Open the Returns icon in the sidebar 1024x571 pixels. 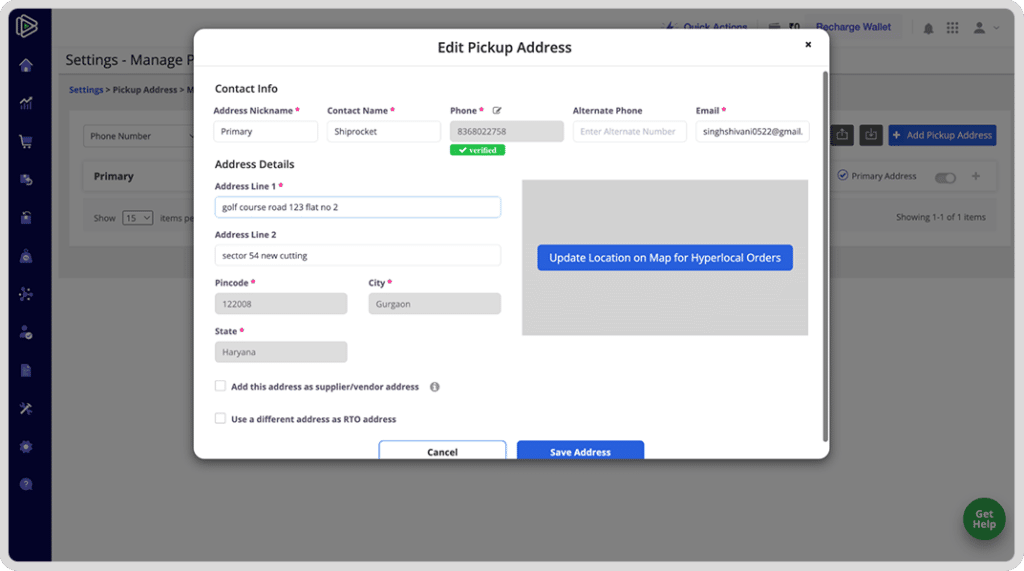tap(26, 180)
